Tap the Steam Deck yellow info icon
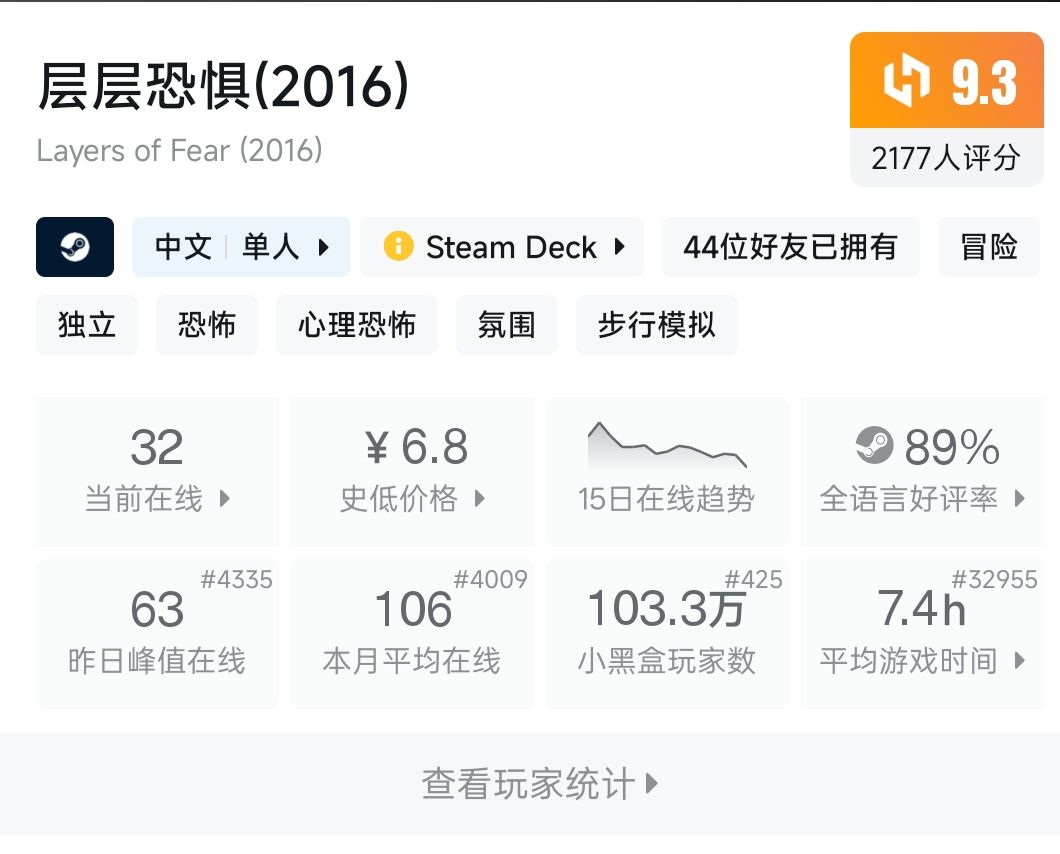 tap(398, 247)
